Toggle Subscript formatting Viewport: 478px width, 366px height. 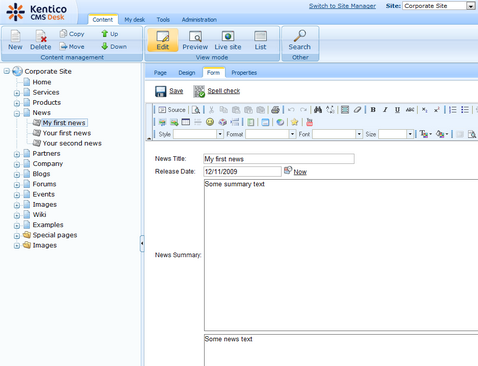424,110
